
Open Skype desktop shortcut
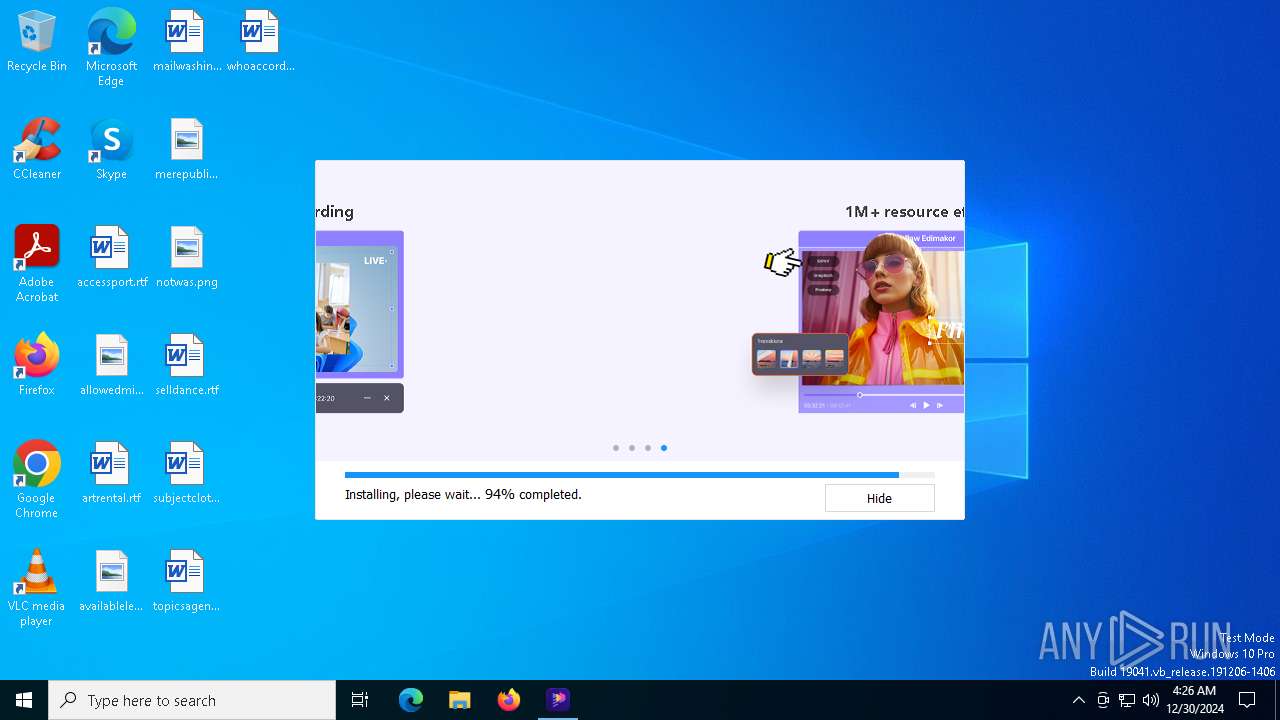[111, 149]
